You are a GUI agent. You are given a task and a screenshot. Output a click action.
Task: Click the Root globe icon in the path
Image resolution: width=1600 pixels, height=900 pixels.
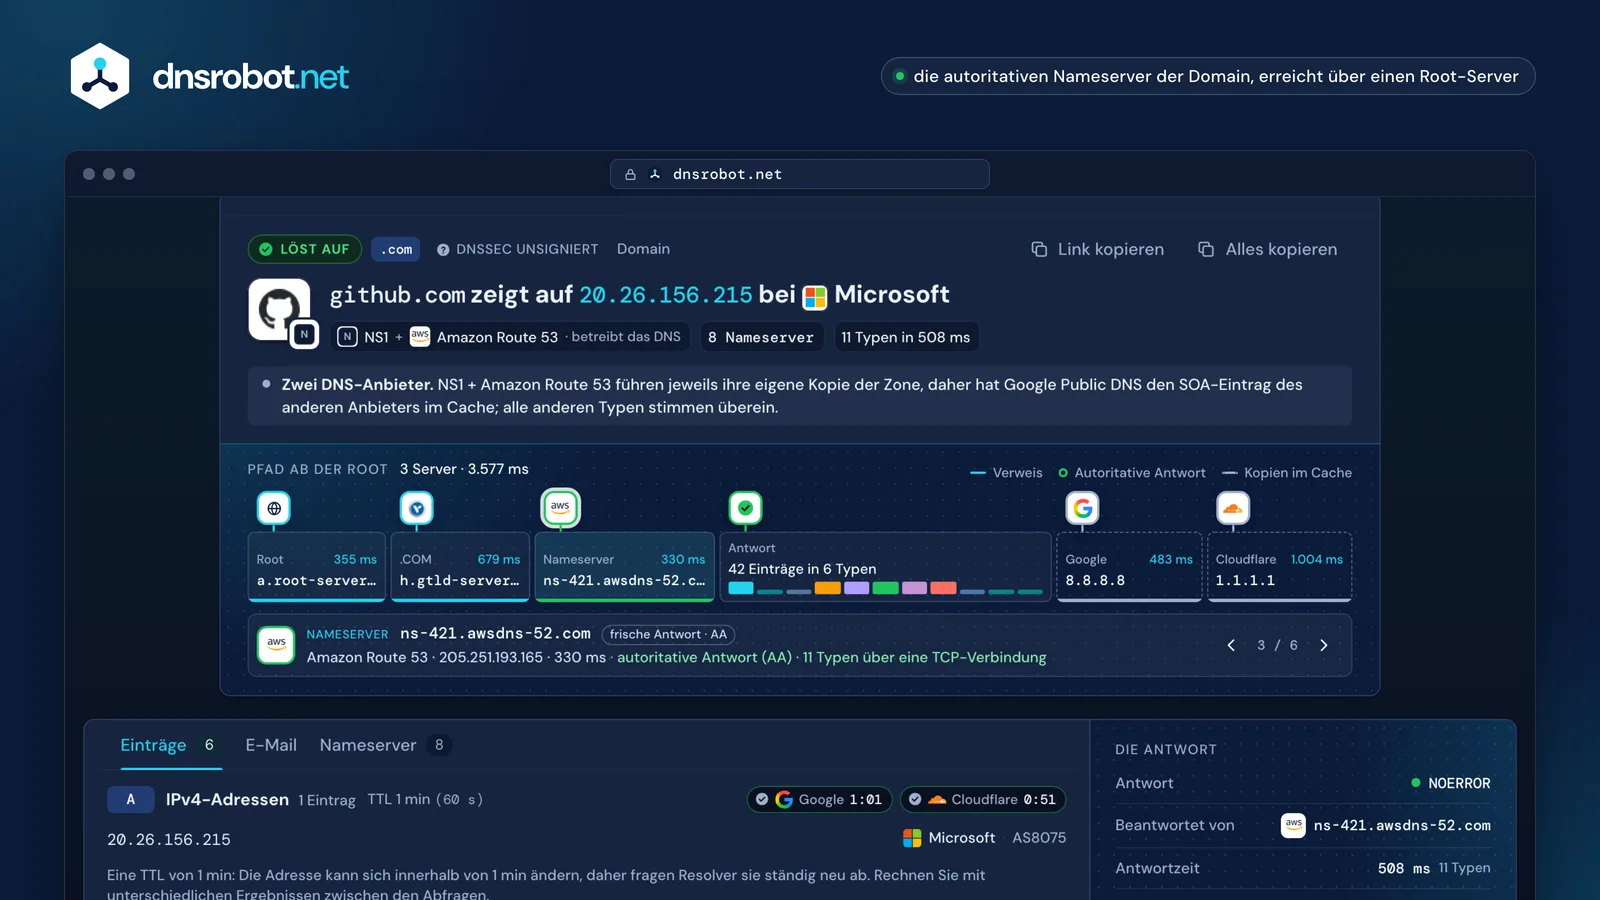coord(274,508)
